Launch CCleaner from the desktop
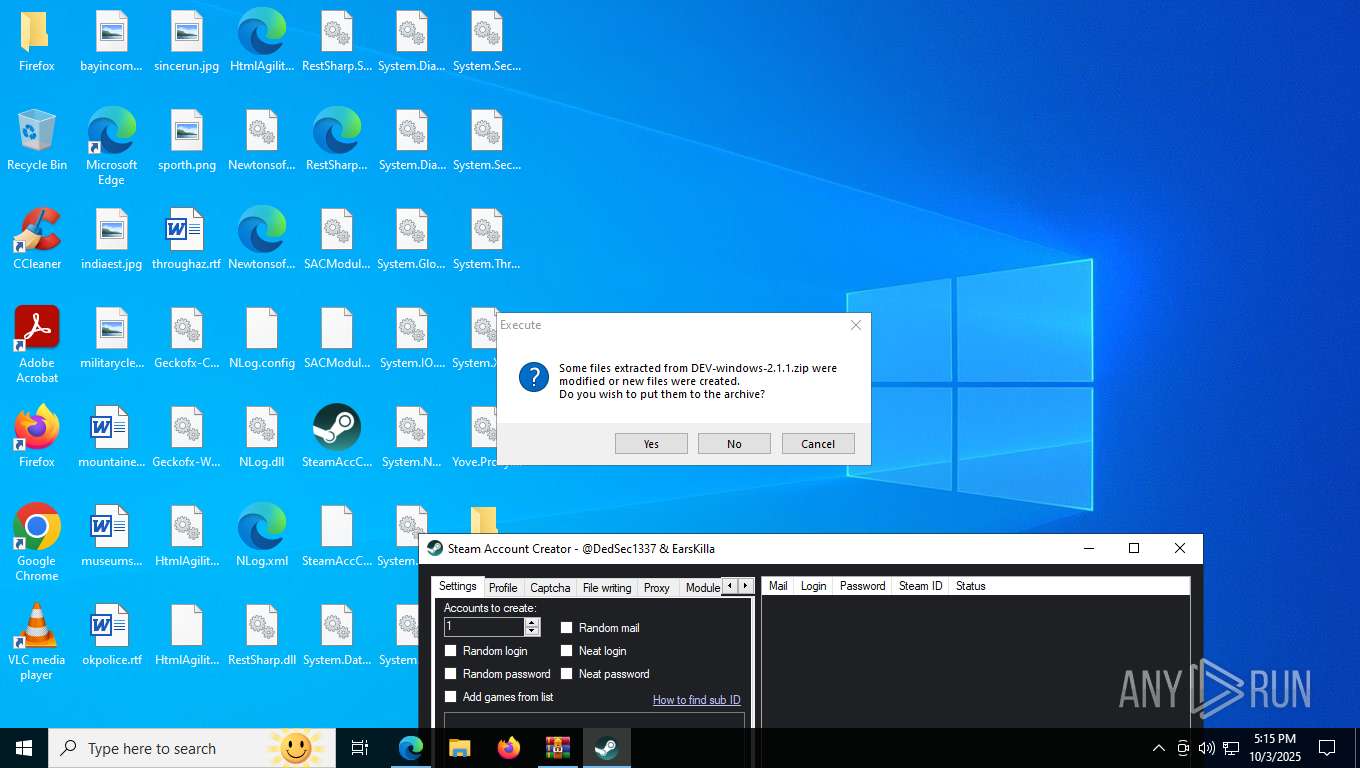The height and width of the screenshot is (768, 1360). [37, 240]
